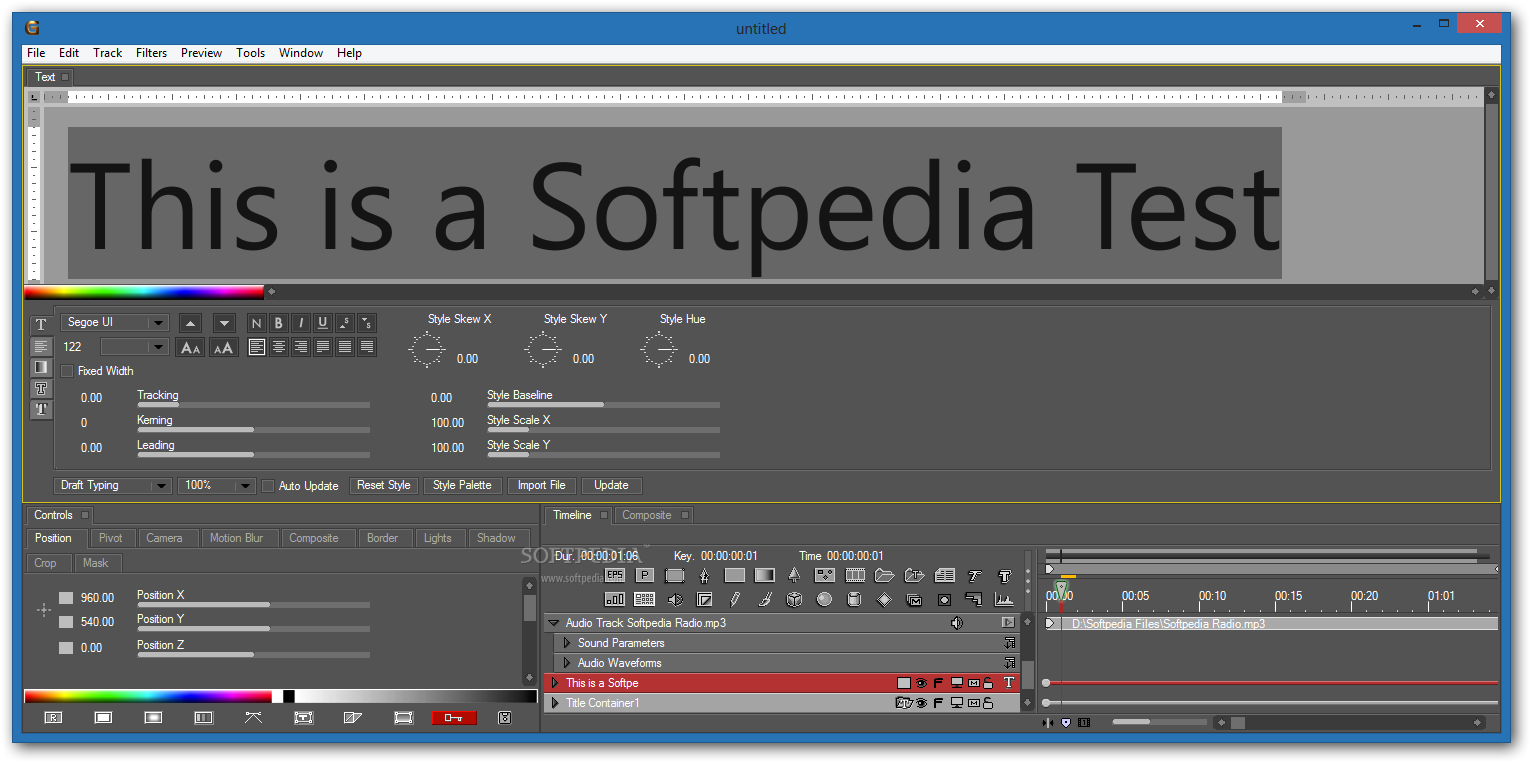Open the Filters menu
This screenshot has height=763, width=1531.
[x=151, y=53]
